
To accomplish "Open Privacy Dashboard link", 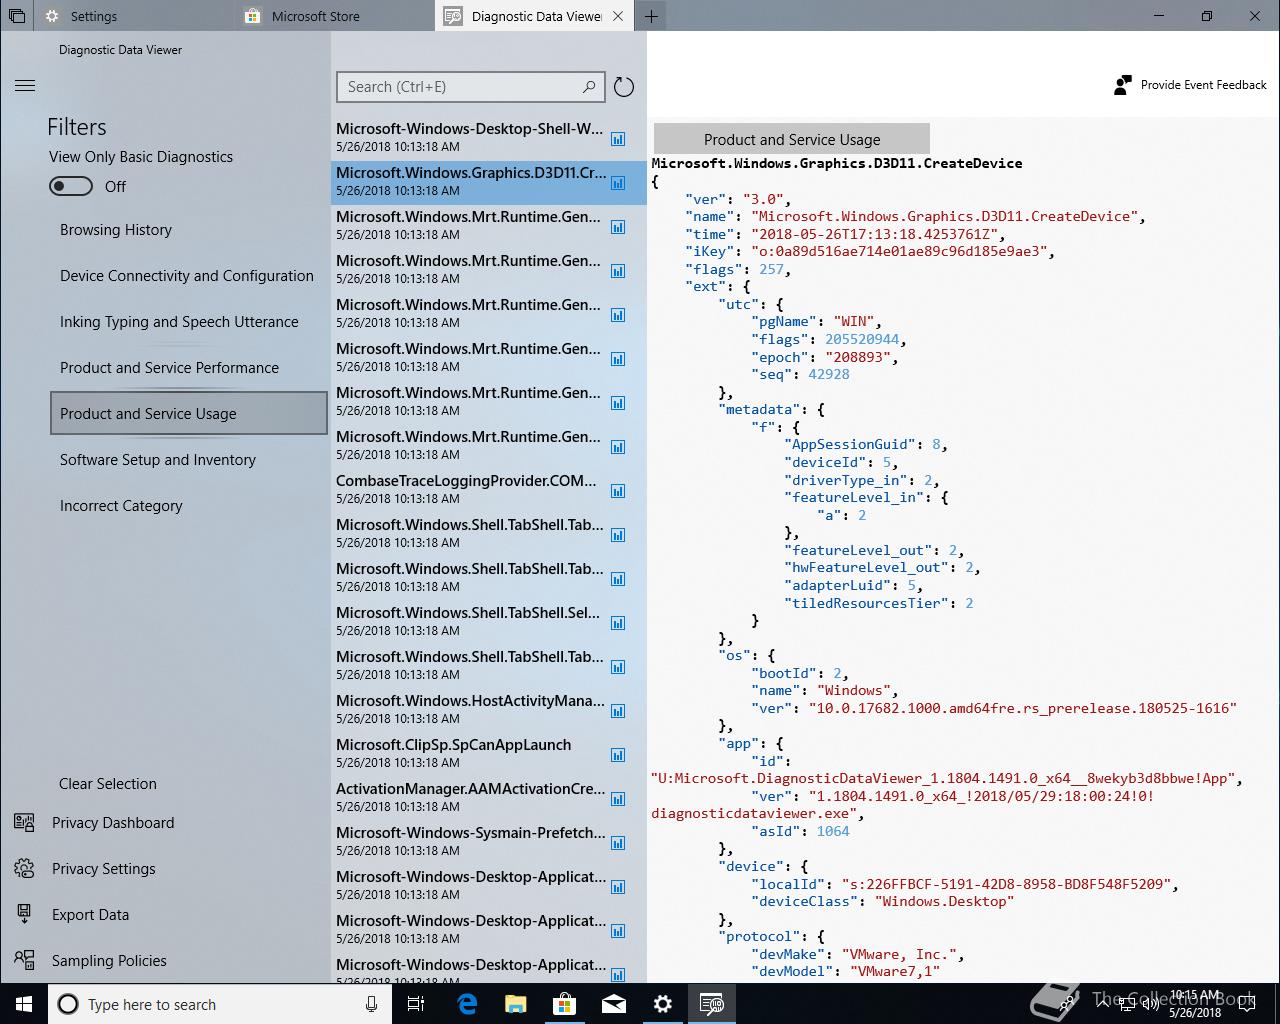I will coord(113,822).
